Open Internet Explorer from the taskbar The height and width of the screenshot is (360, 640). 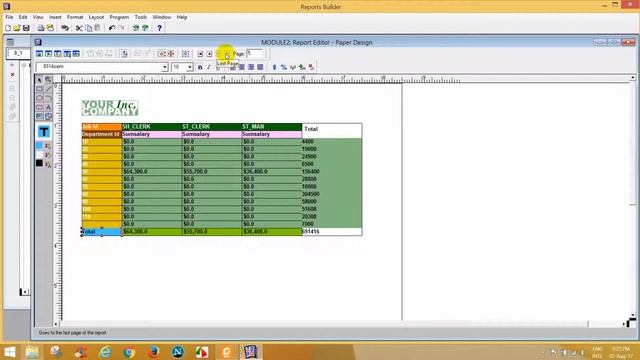pos(105,351)
